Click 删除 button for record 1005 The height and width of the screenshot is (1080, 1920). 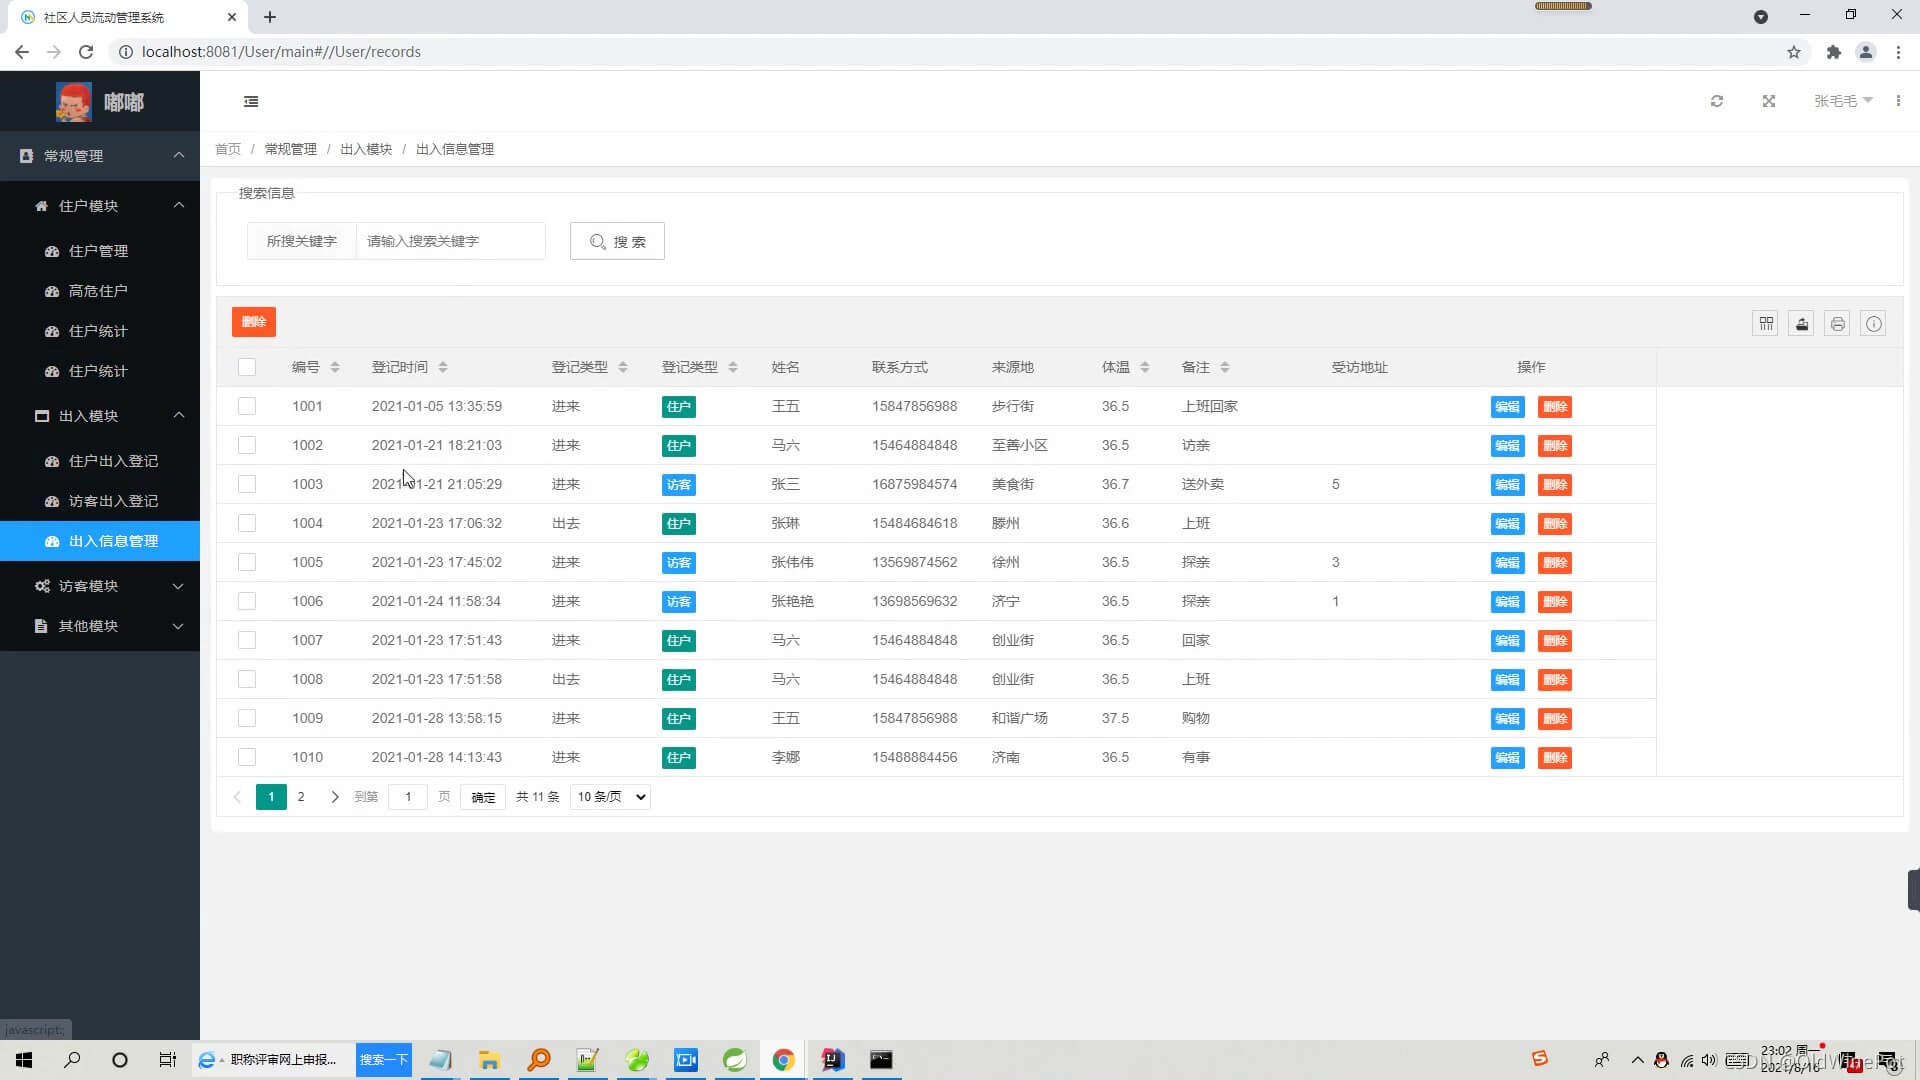pos(1557,562)
